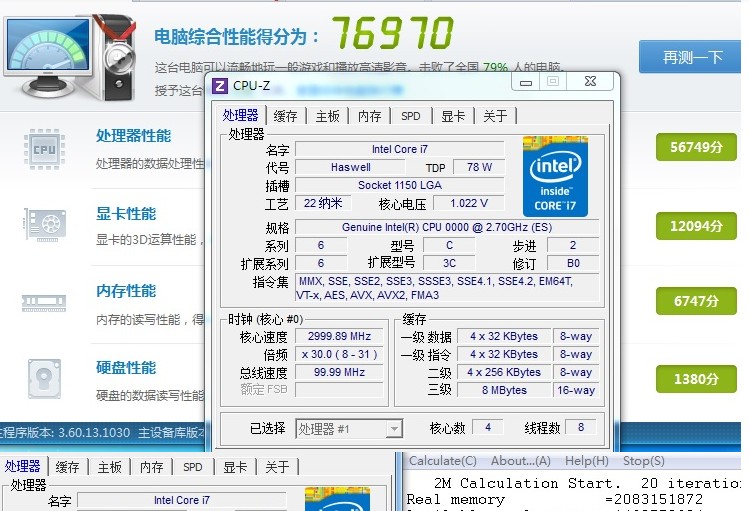Click the 2M Calculation Start line in Super PI
Viewport: 749px width, 511px height.
(587, 483)
